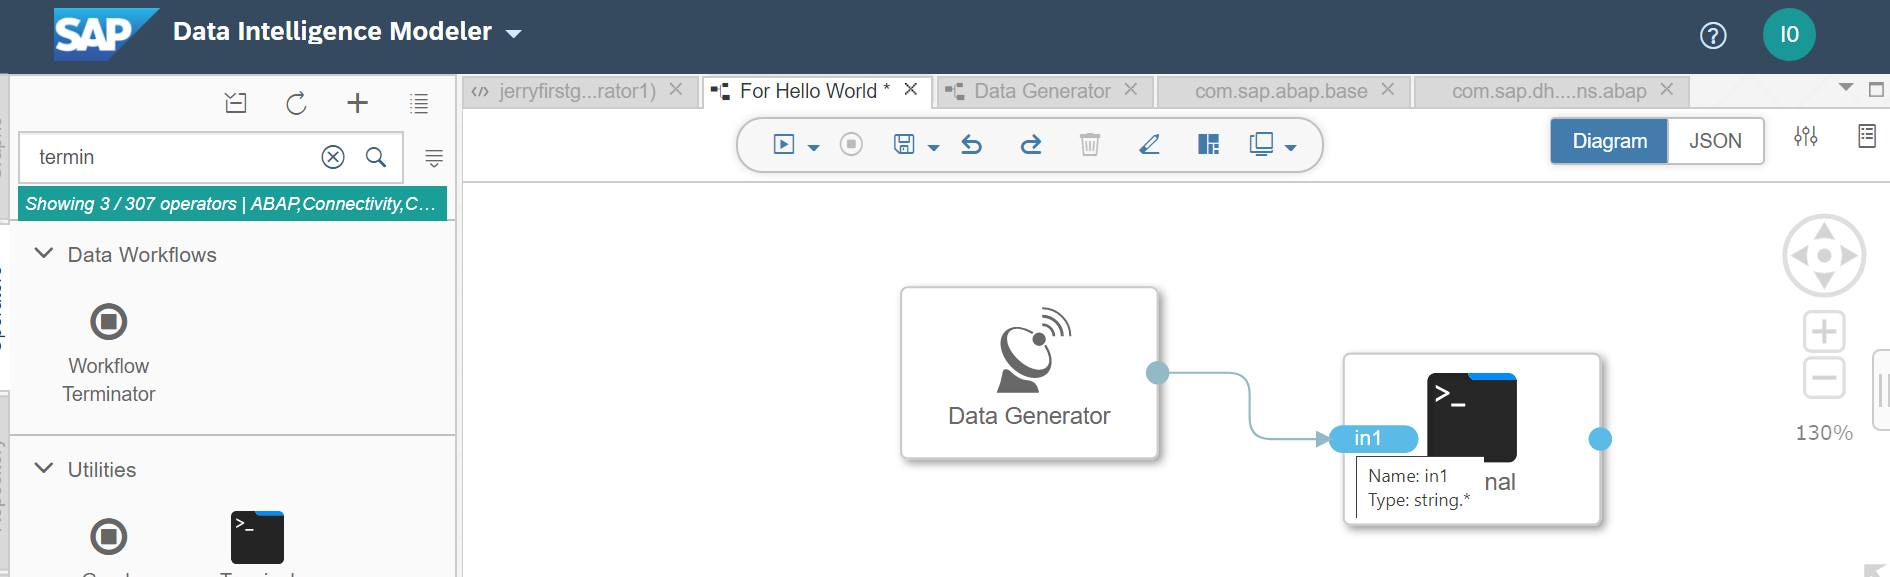The height and width of the screenshot is (577, 1890).
Task: Open the operator category filter icon
Action: (434, 158)
